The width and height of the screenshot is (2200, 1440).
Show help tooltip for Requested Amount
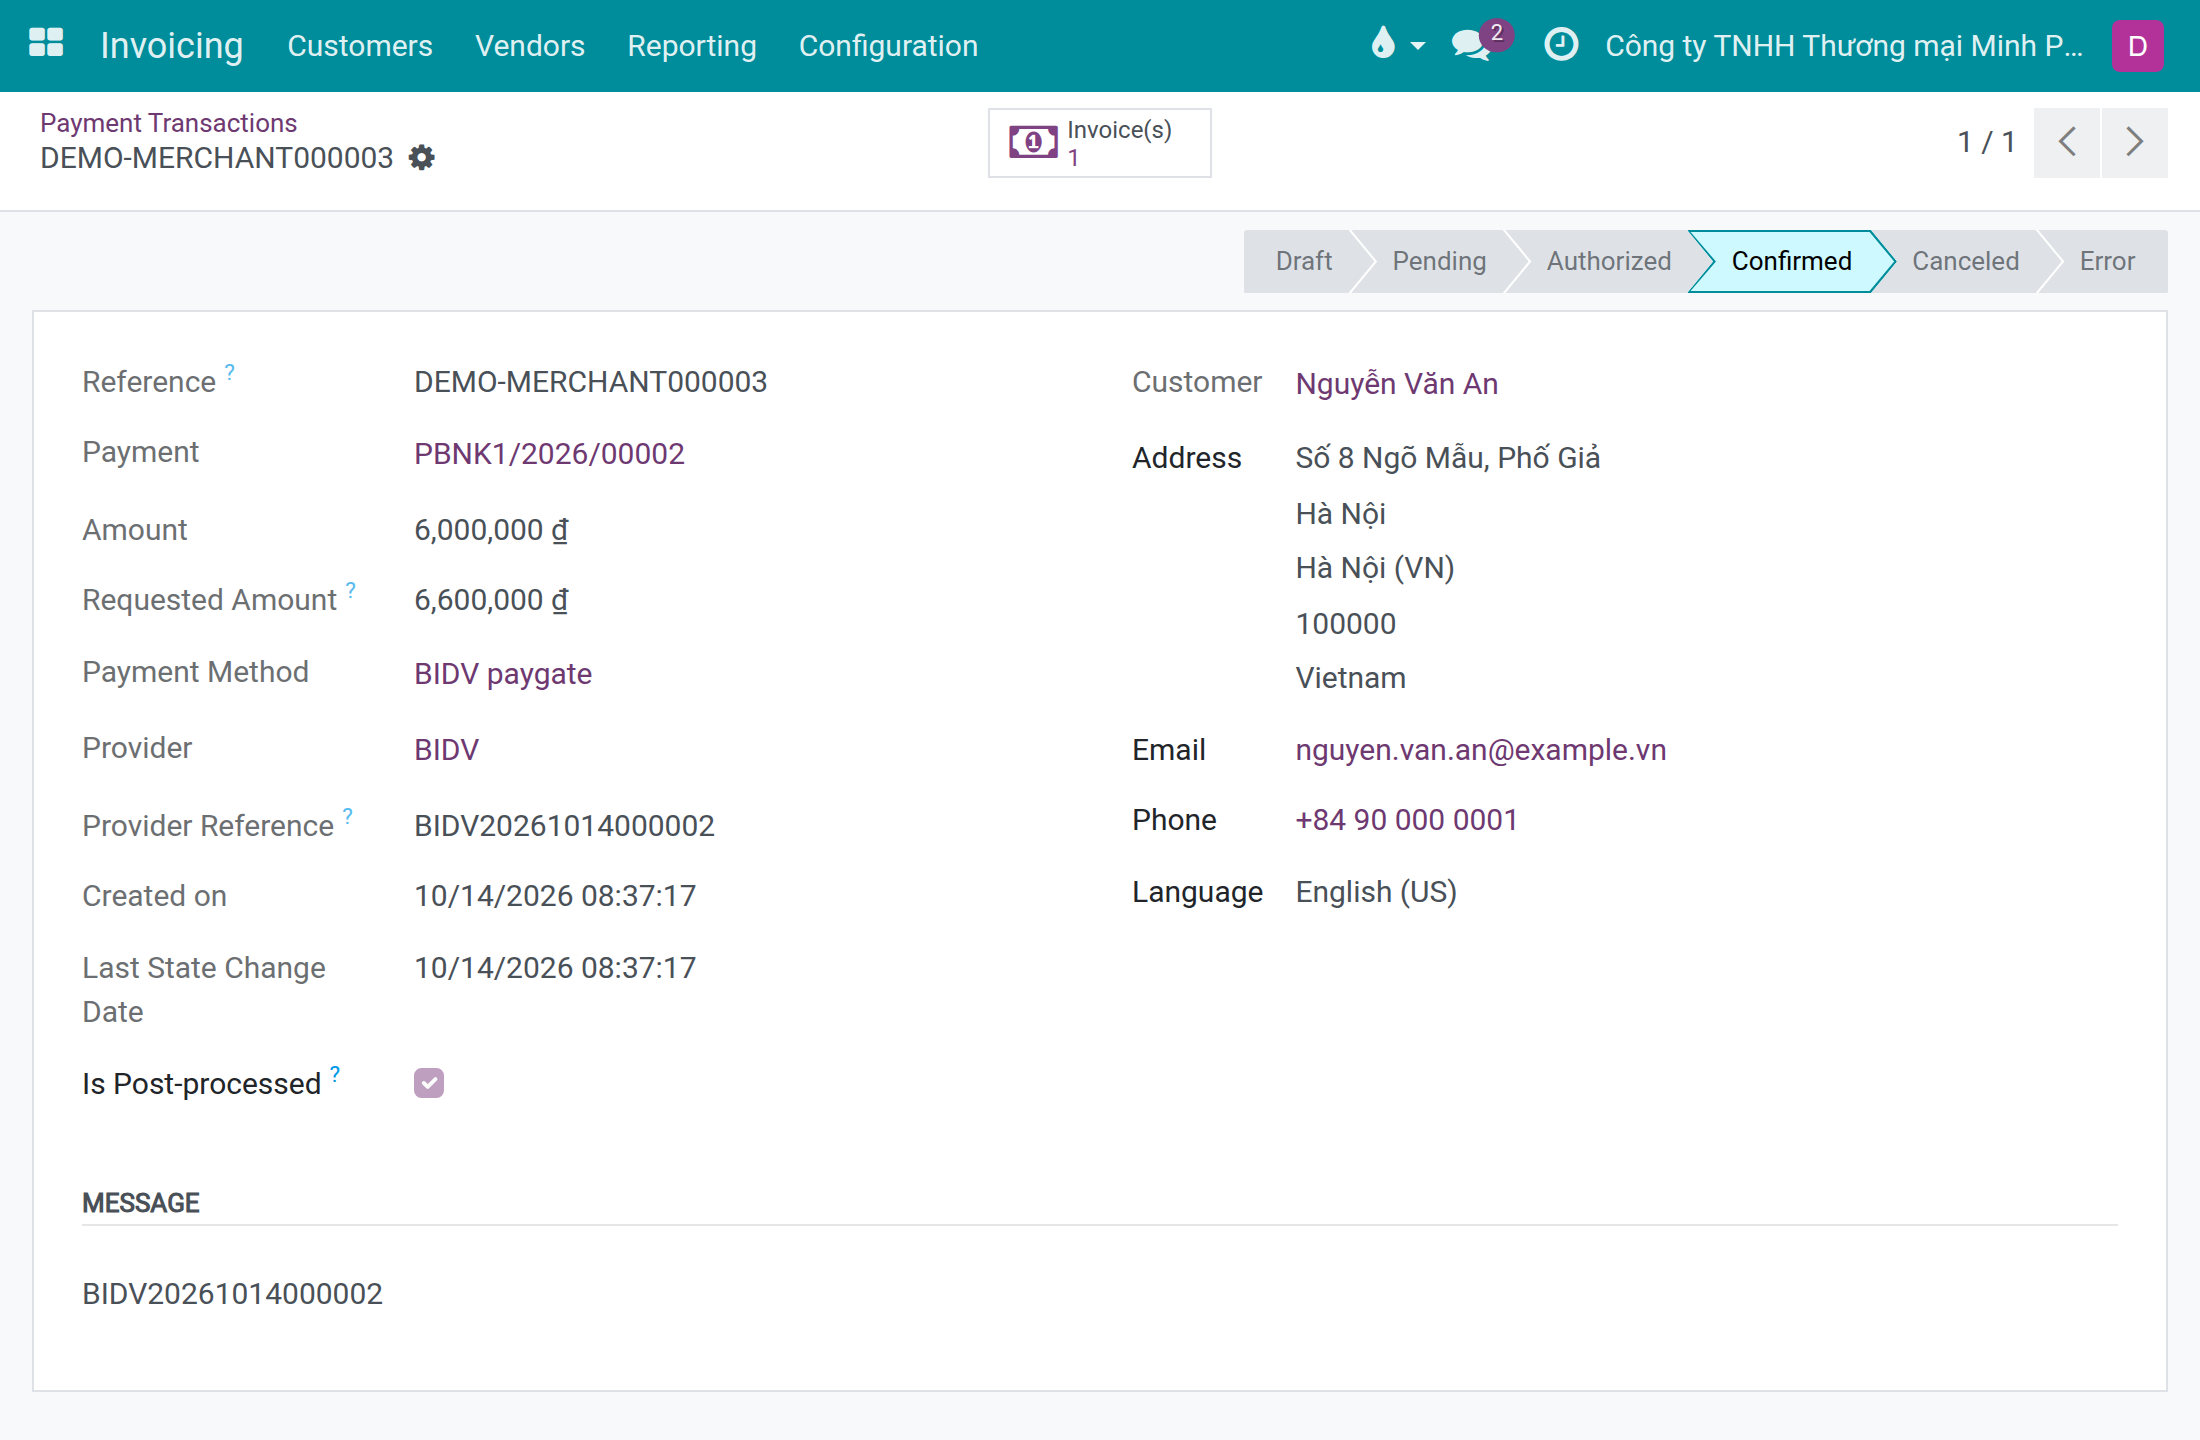351,590
